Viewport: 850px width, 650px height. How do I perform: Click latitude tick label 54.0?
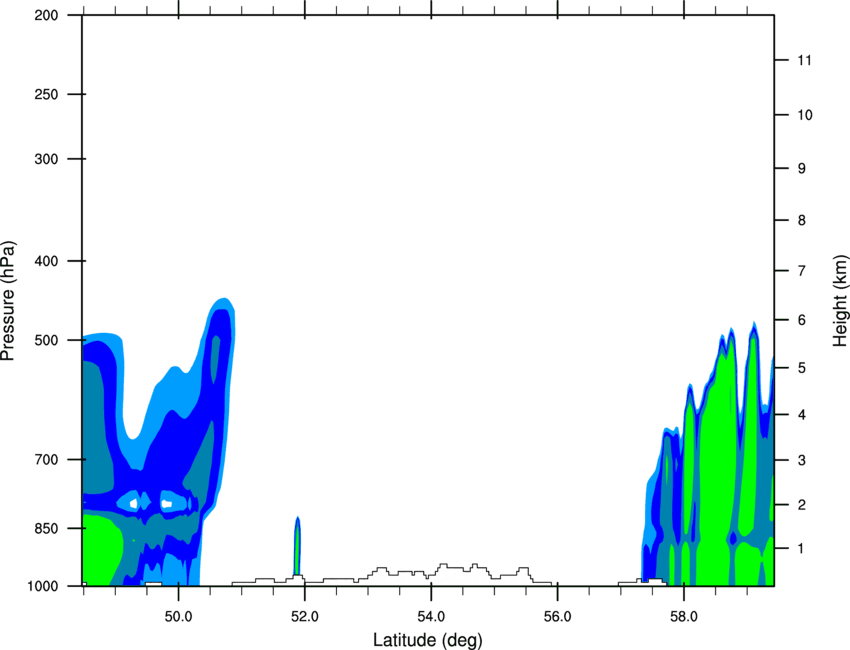431,617
